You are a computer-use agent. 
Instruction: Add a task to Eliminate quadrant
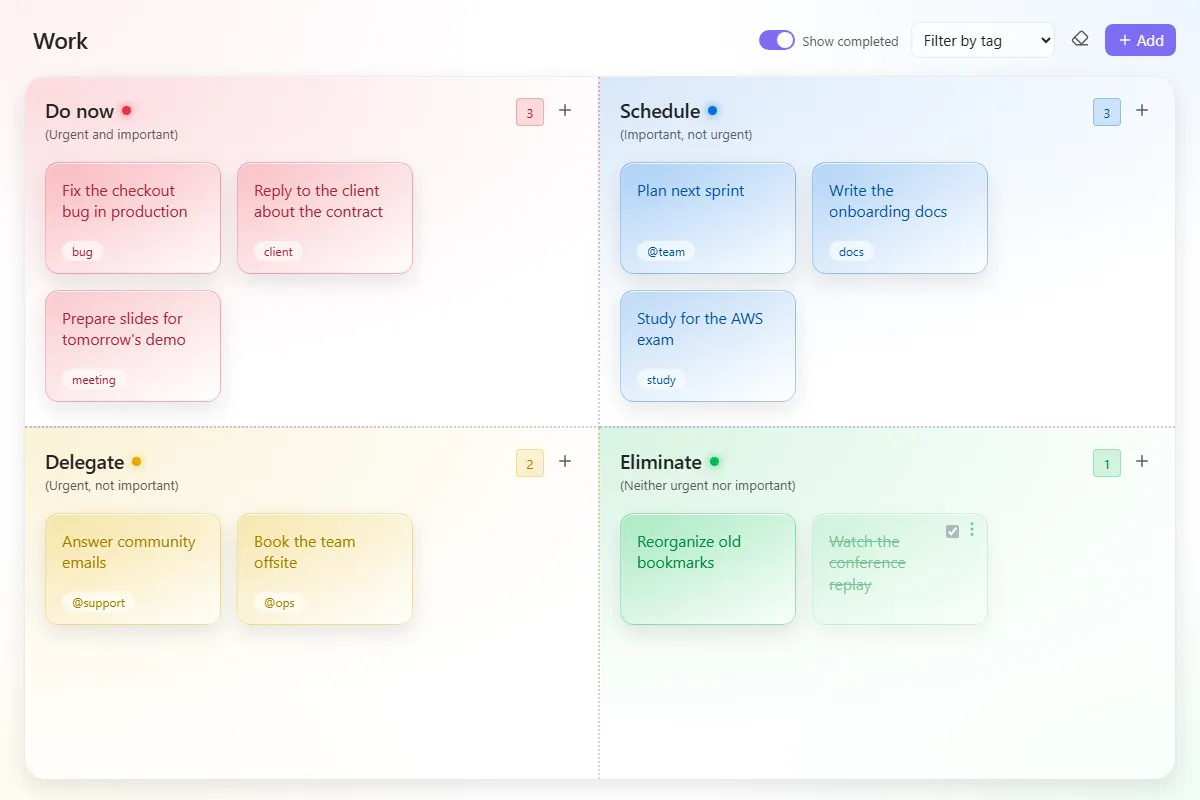coord(1142,462)
